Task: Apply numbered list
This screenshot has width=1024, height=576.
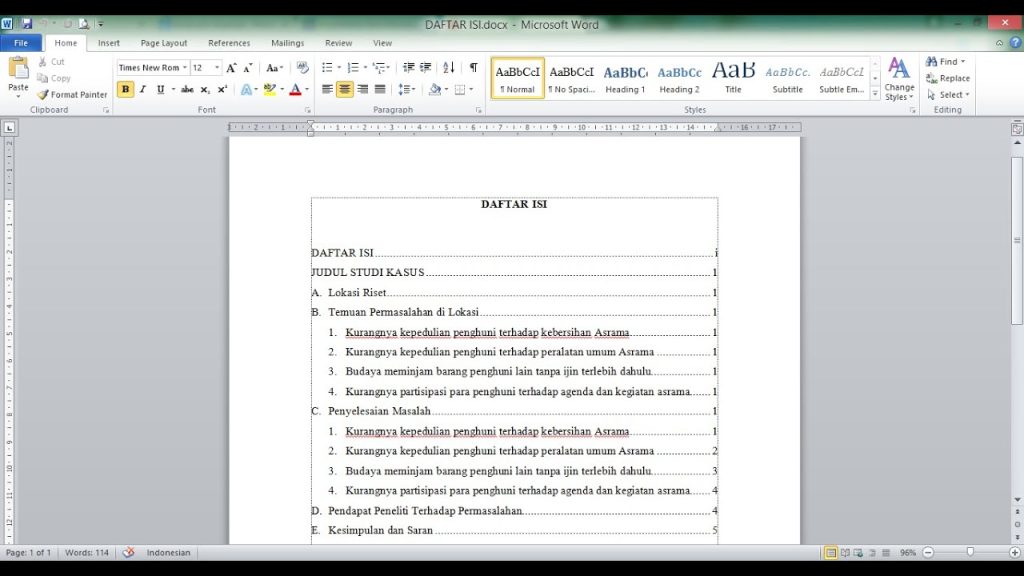Action: pos(353,67)
